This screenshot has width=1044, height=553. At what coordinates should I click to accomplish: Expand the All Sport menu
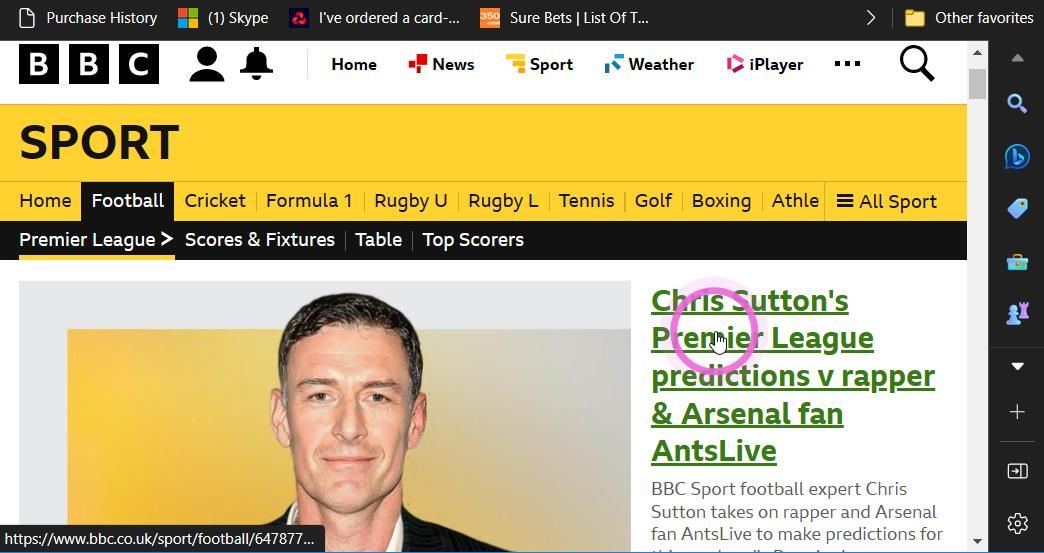(886, 201)
